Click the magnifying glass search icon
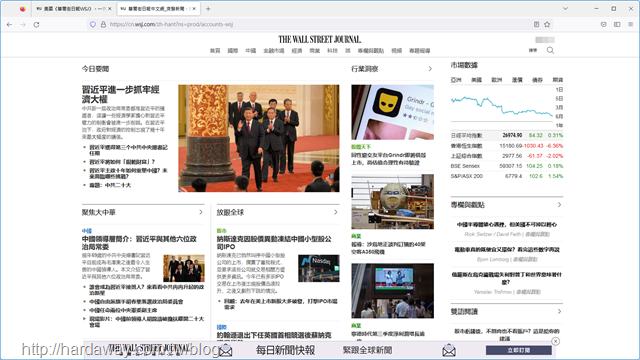 [x=550, y=50]
